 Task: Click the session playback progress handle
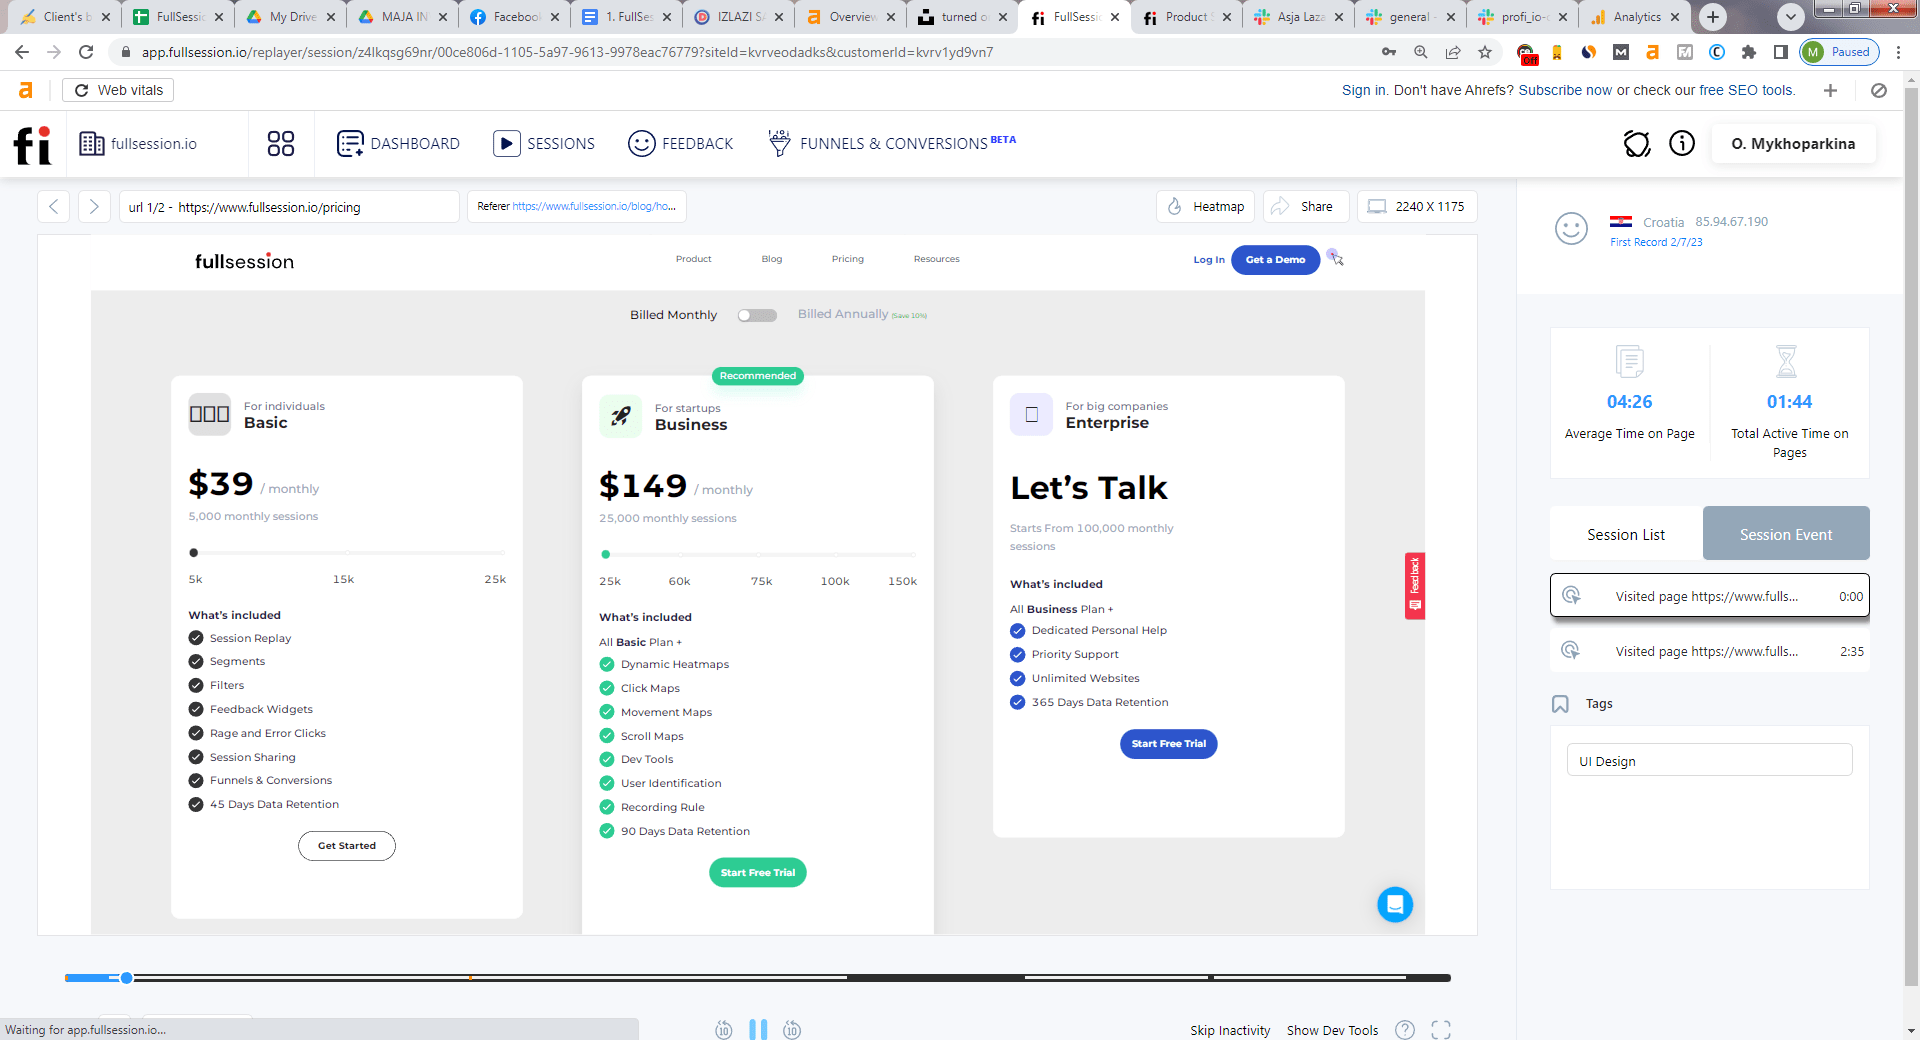127,978
